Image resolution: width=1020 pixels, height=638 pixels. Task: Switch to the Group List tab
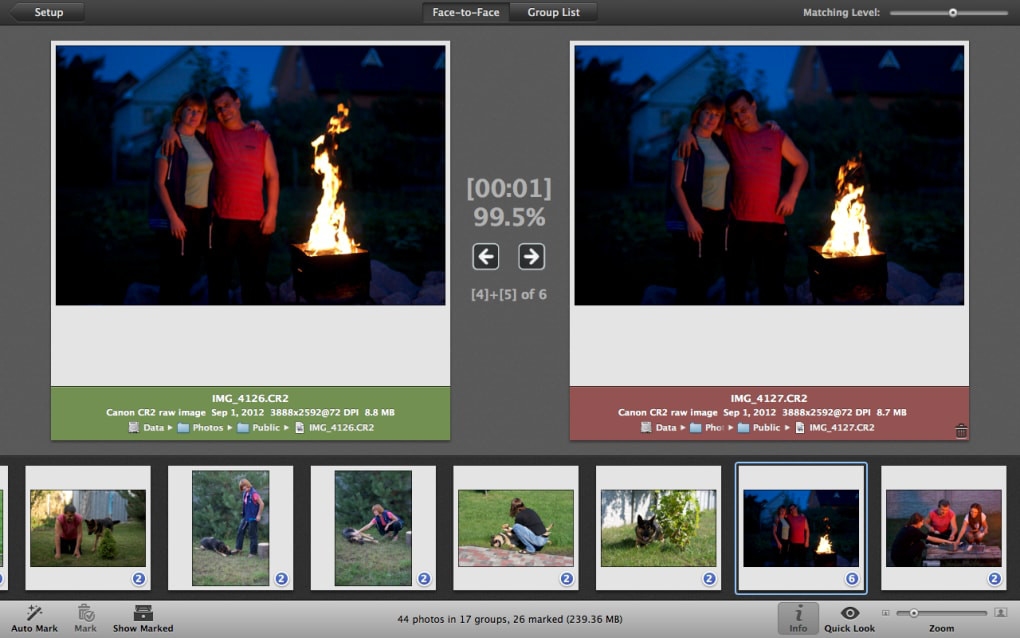553,12
